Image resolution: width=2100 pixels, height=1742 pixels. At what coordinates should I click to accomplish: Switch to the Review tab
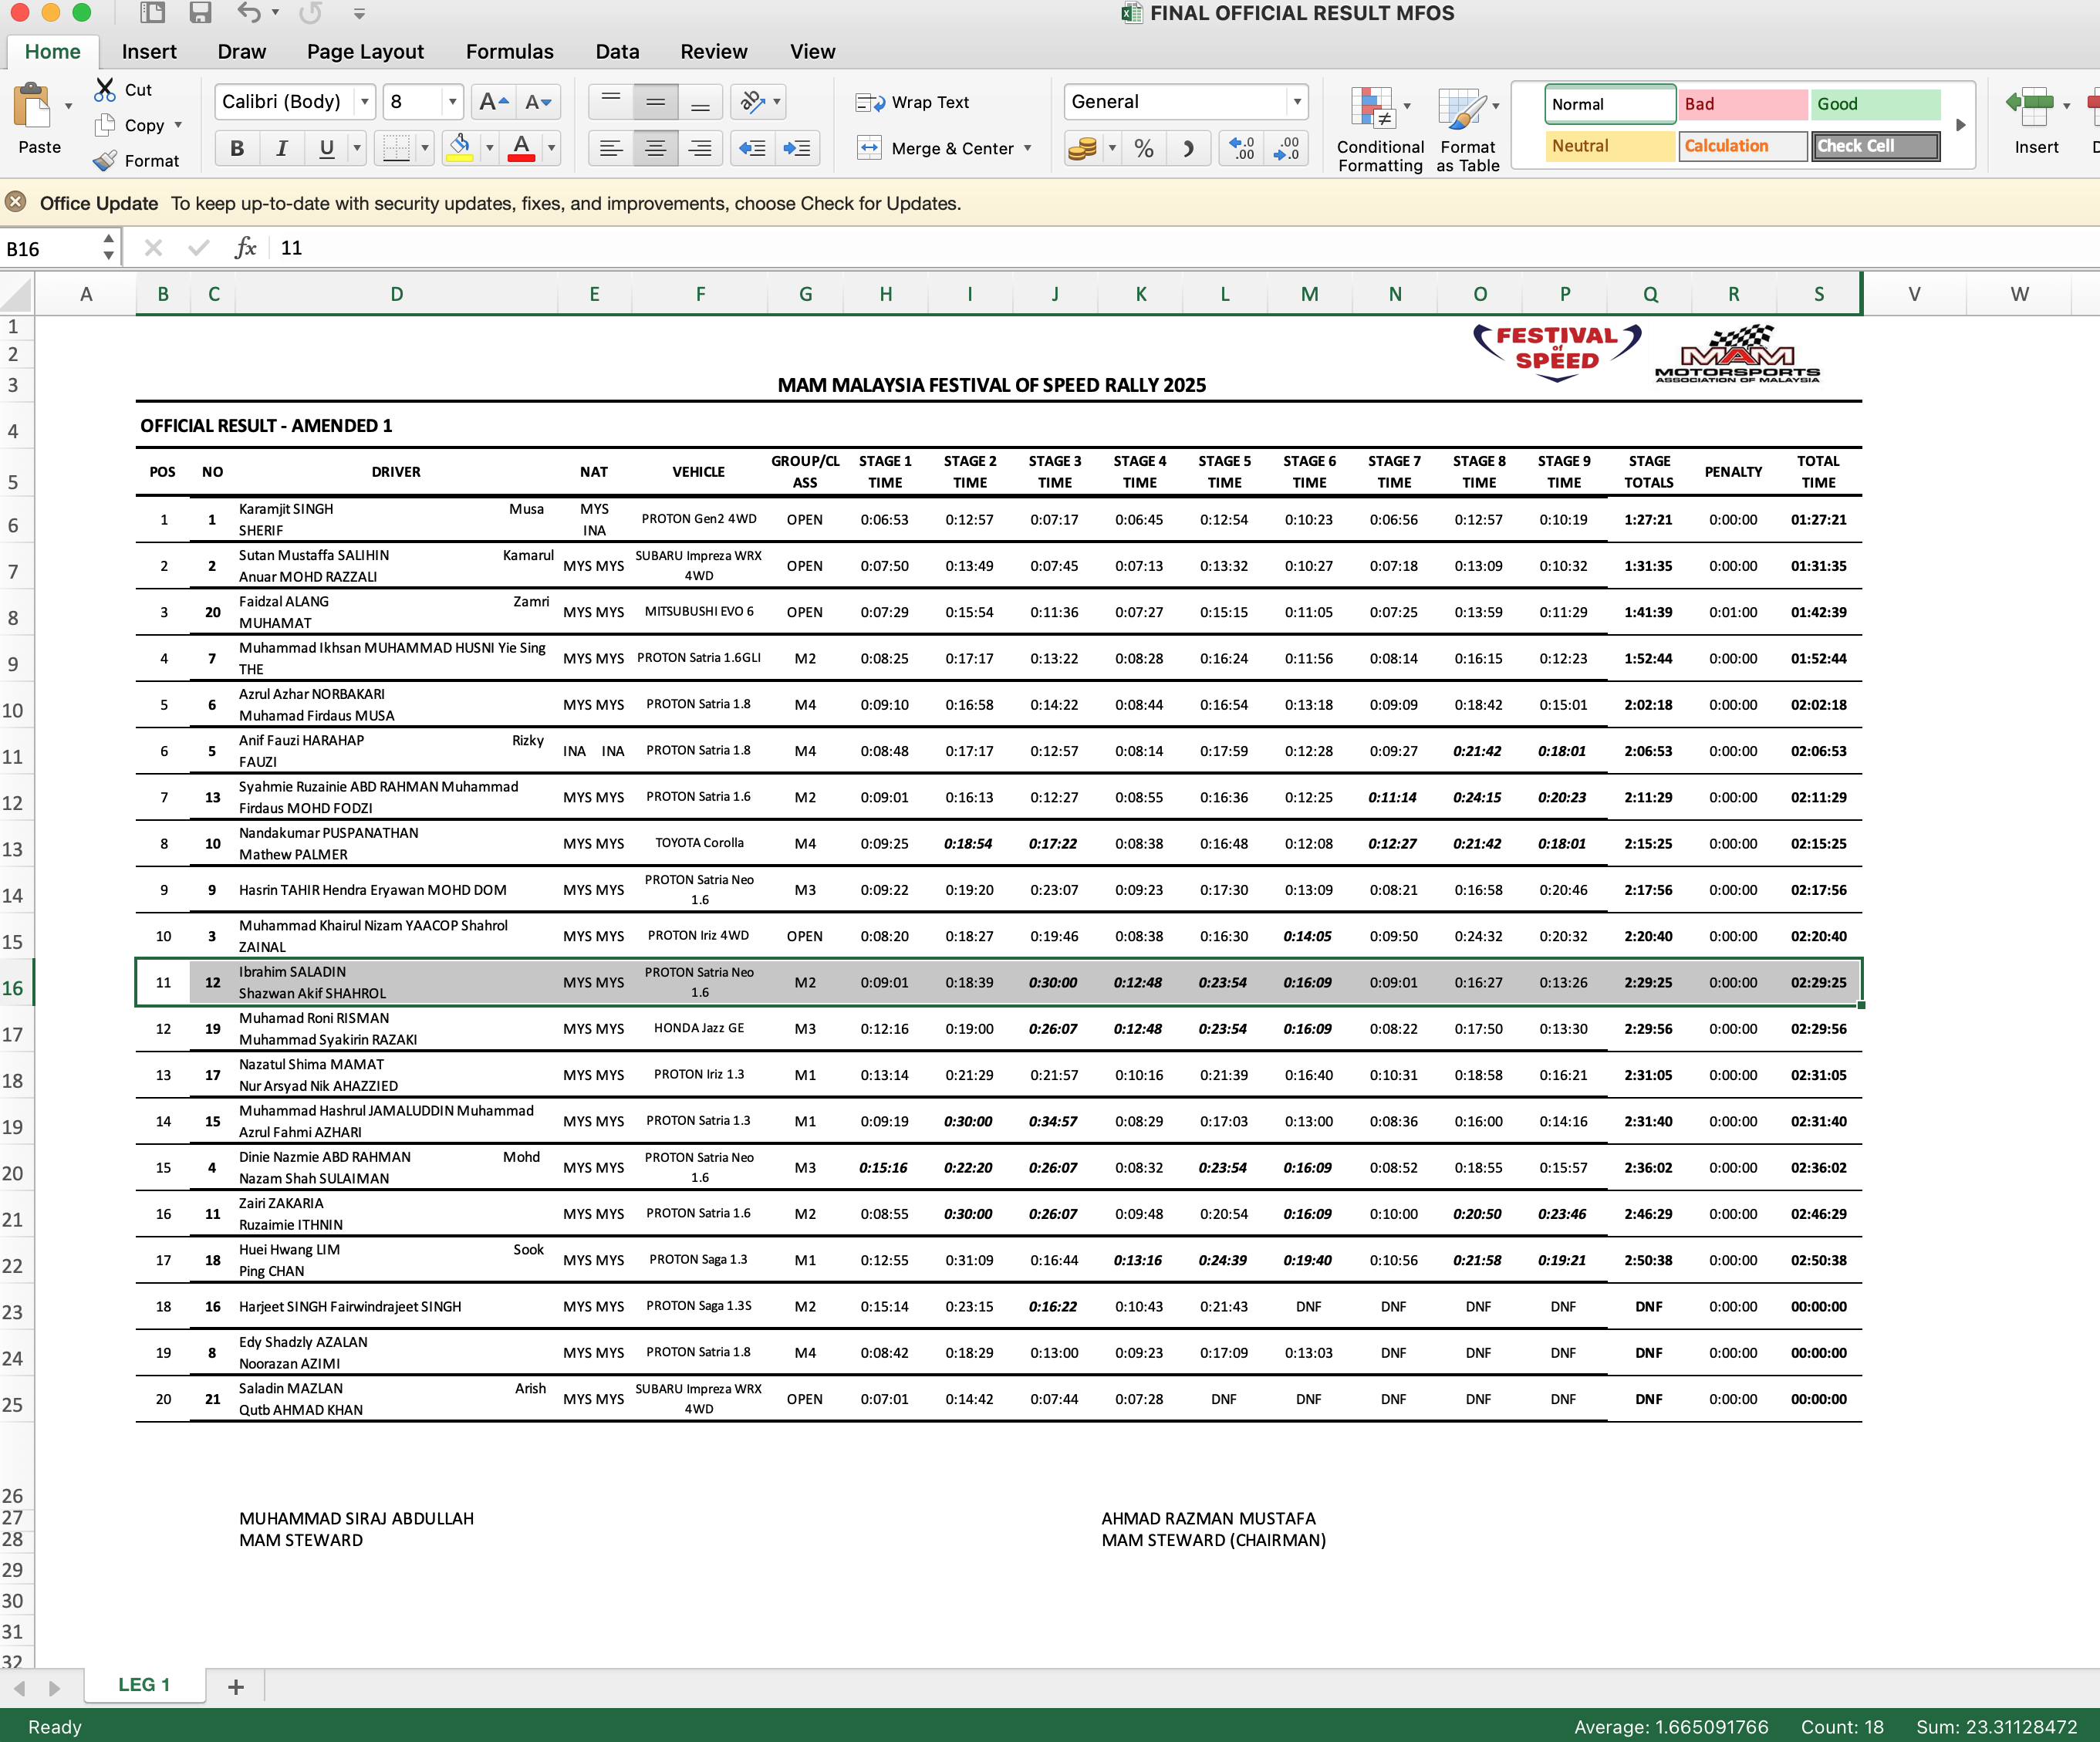point(713,52)
